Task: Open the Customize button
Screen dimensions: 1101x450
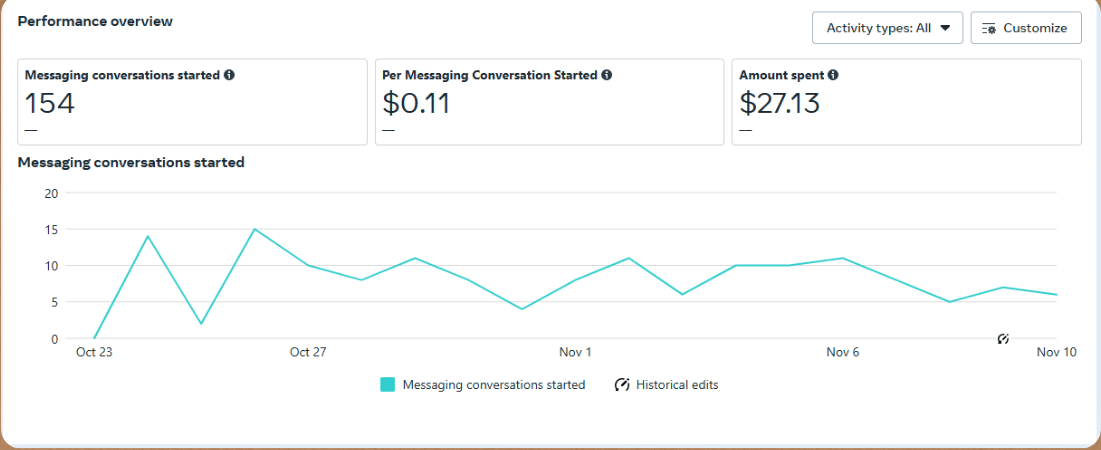Action: coord(1025,28)
